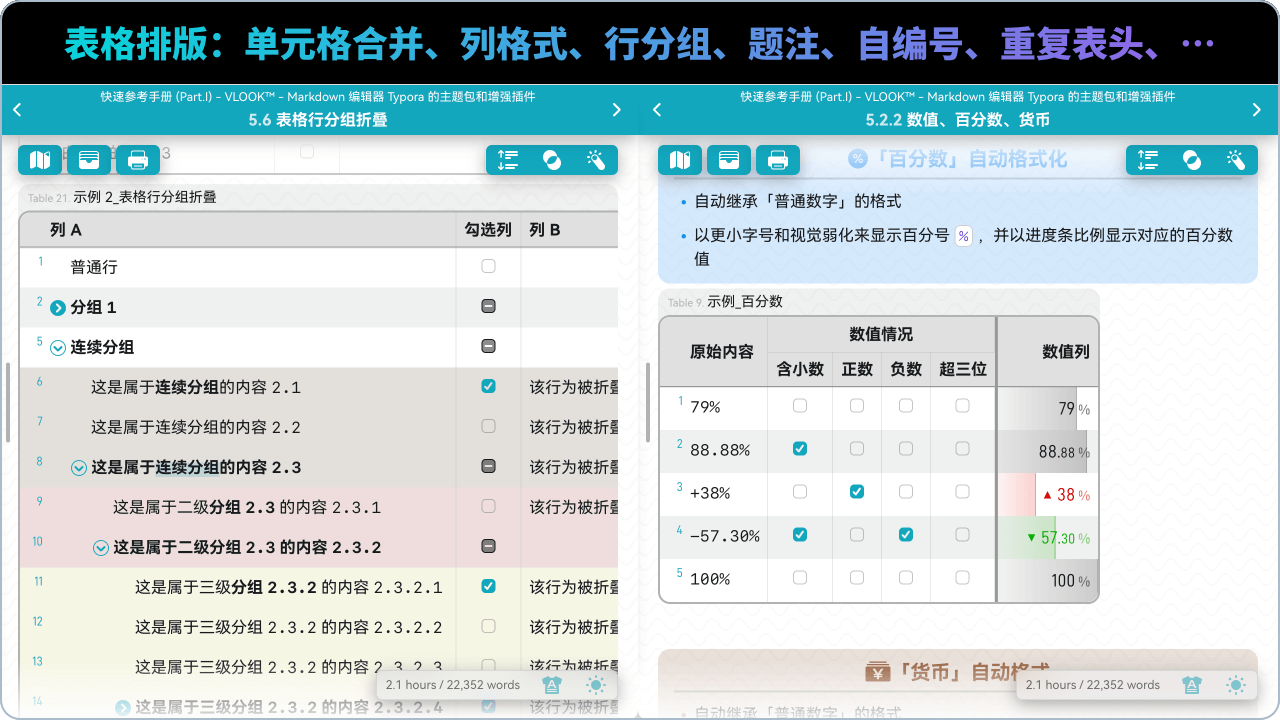Image resolution: width=1280 pixels, height=720 pixels.
Task: Collapse the 内容 2.3.2 second-level group
Action: (101, 548)
